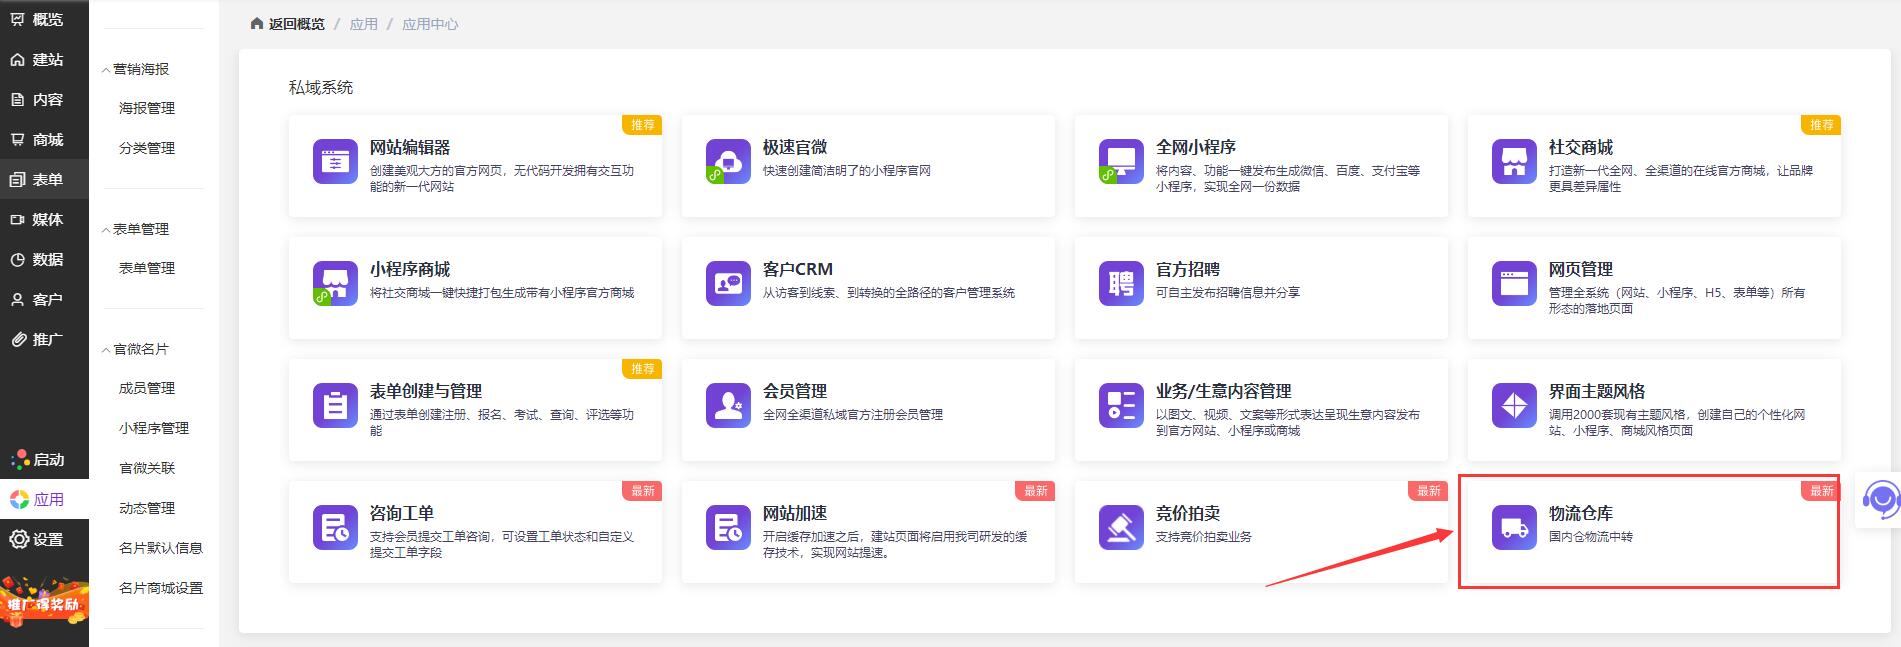Open 名片商城设置 in the submenu
The height and width of the screenshot is (647, 1901).
pos(161,588)
